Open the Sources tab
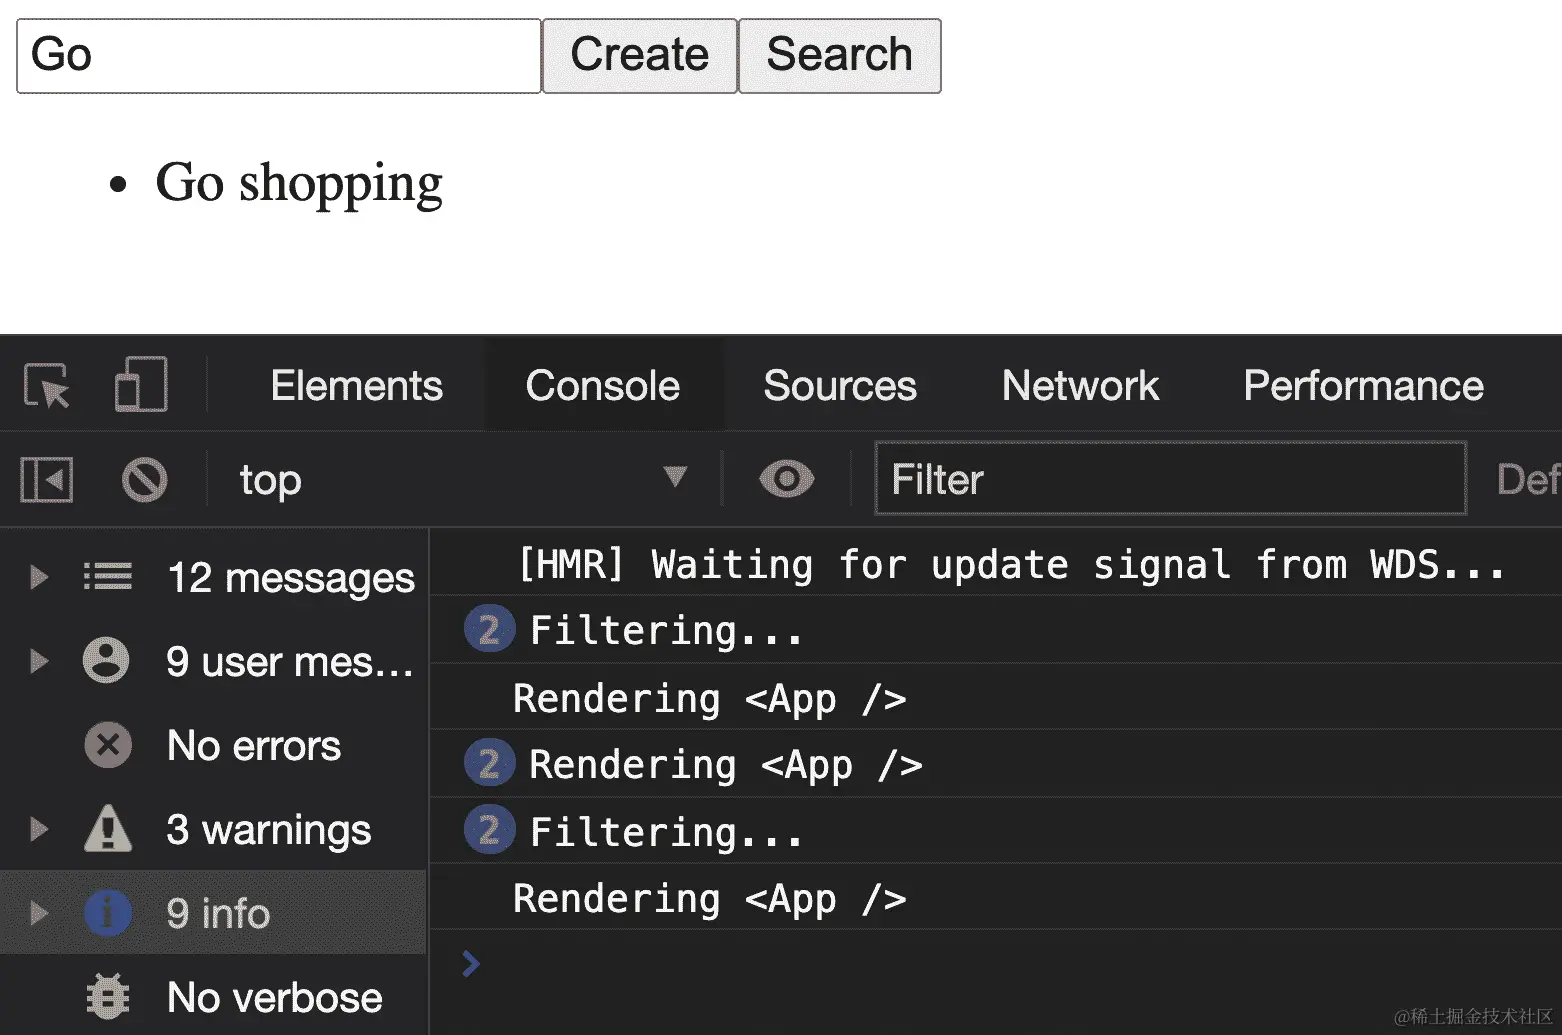 coord(840,386)
